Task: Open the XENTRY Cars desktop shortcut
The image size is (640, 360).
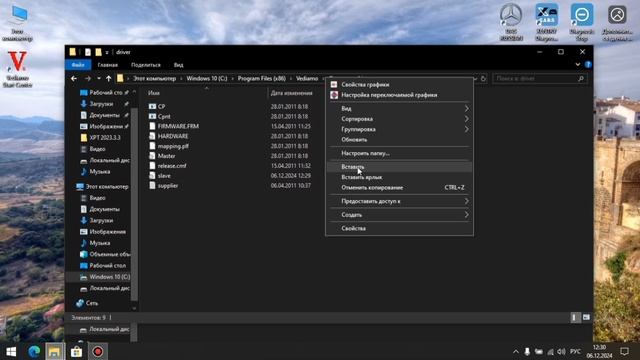Action: click(547, 22)
